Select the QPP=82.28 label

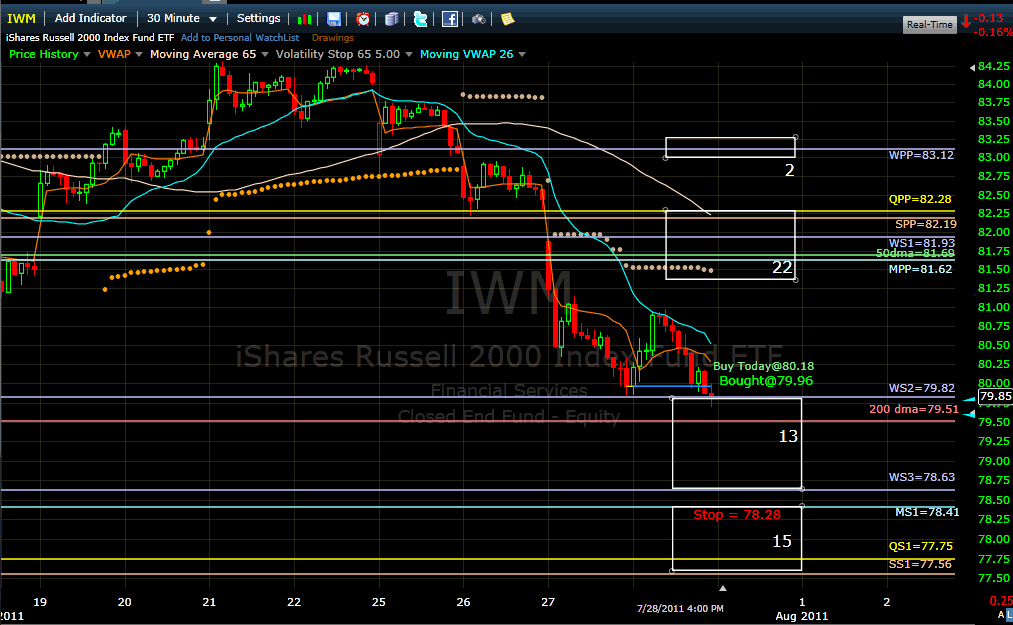pos(920,199)
